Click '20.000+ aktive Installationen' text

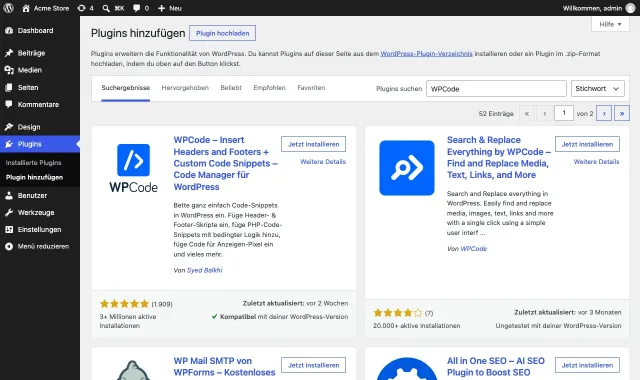point(416,326)
